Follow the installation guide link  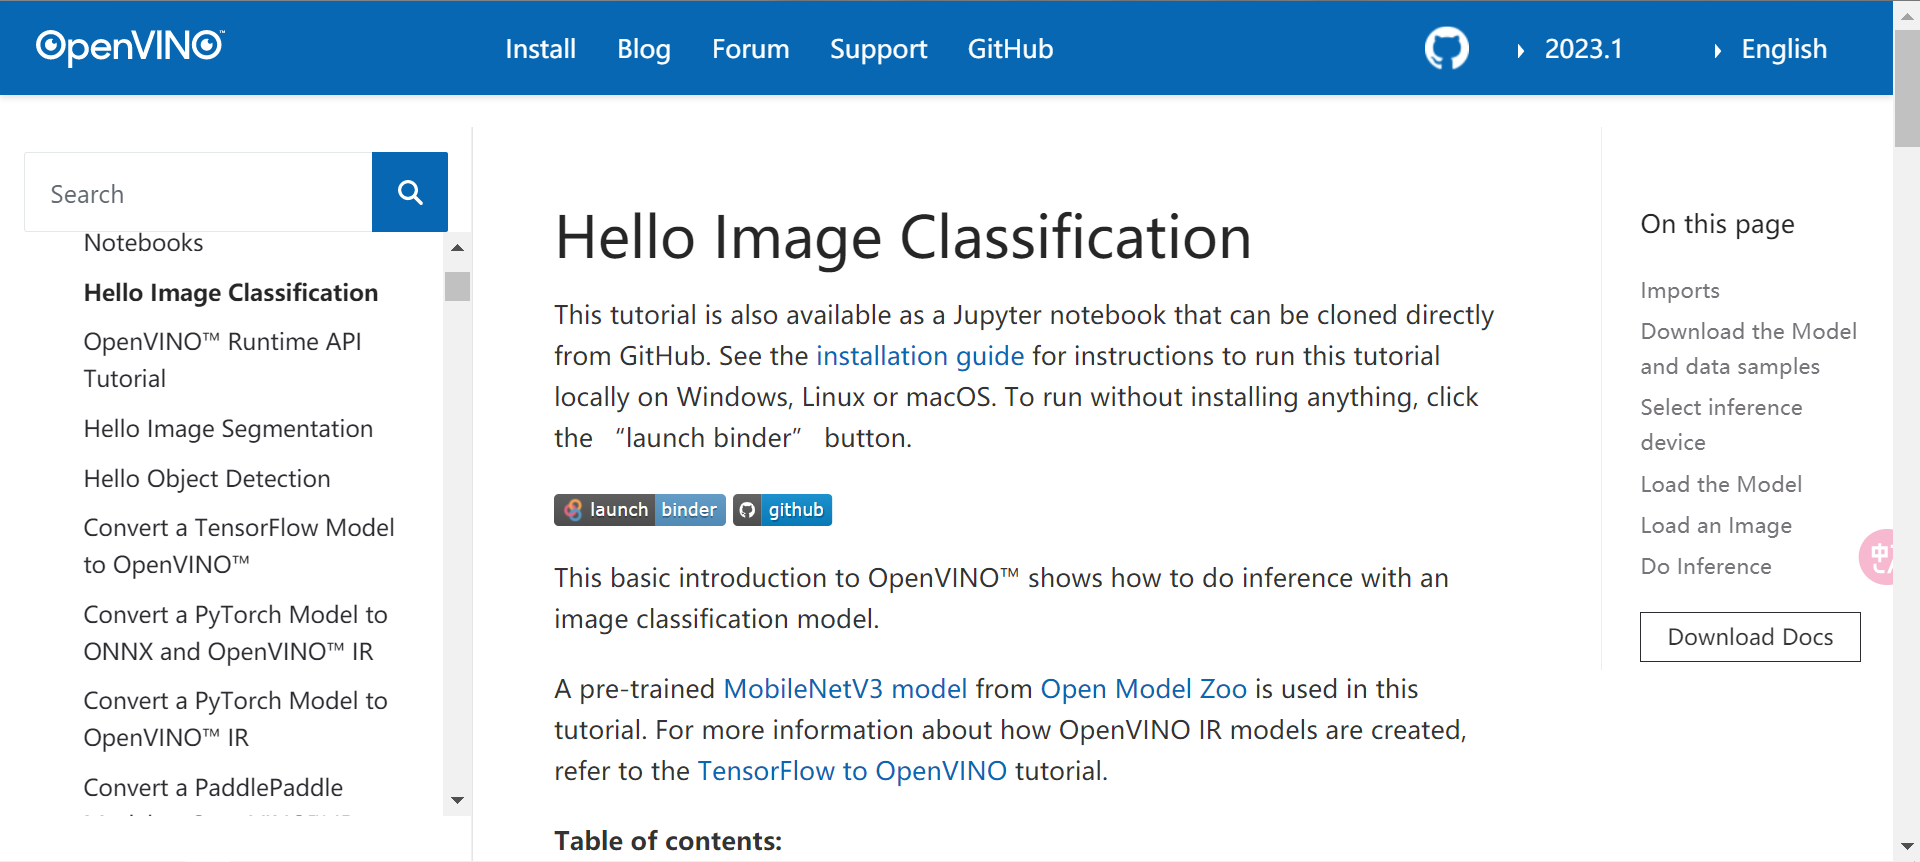[920, 356]
